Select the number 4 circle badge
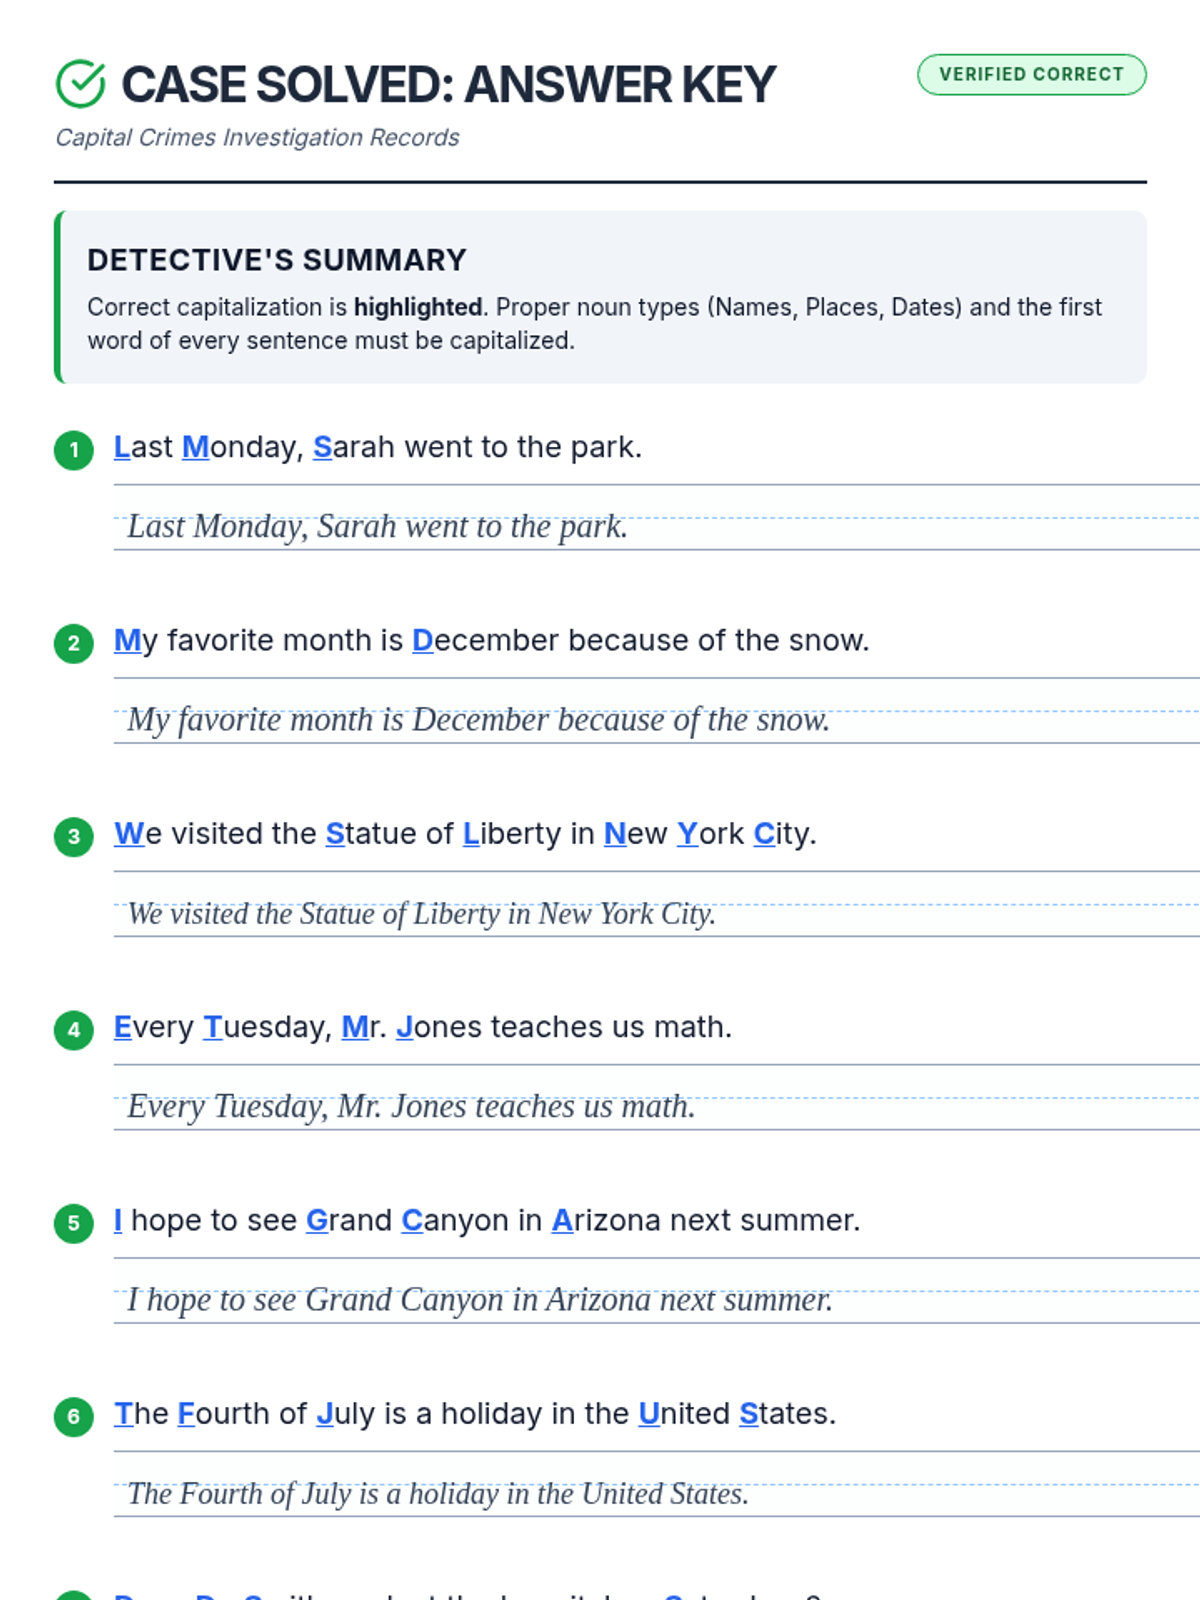Image resolution: width=1200 pixels, height=1600 pixels. coord(74,1030)
